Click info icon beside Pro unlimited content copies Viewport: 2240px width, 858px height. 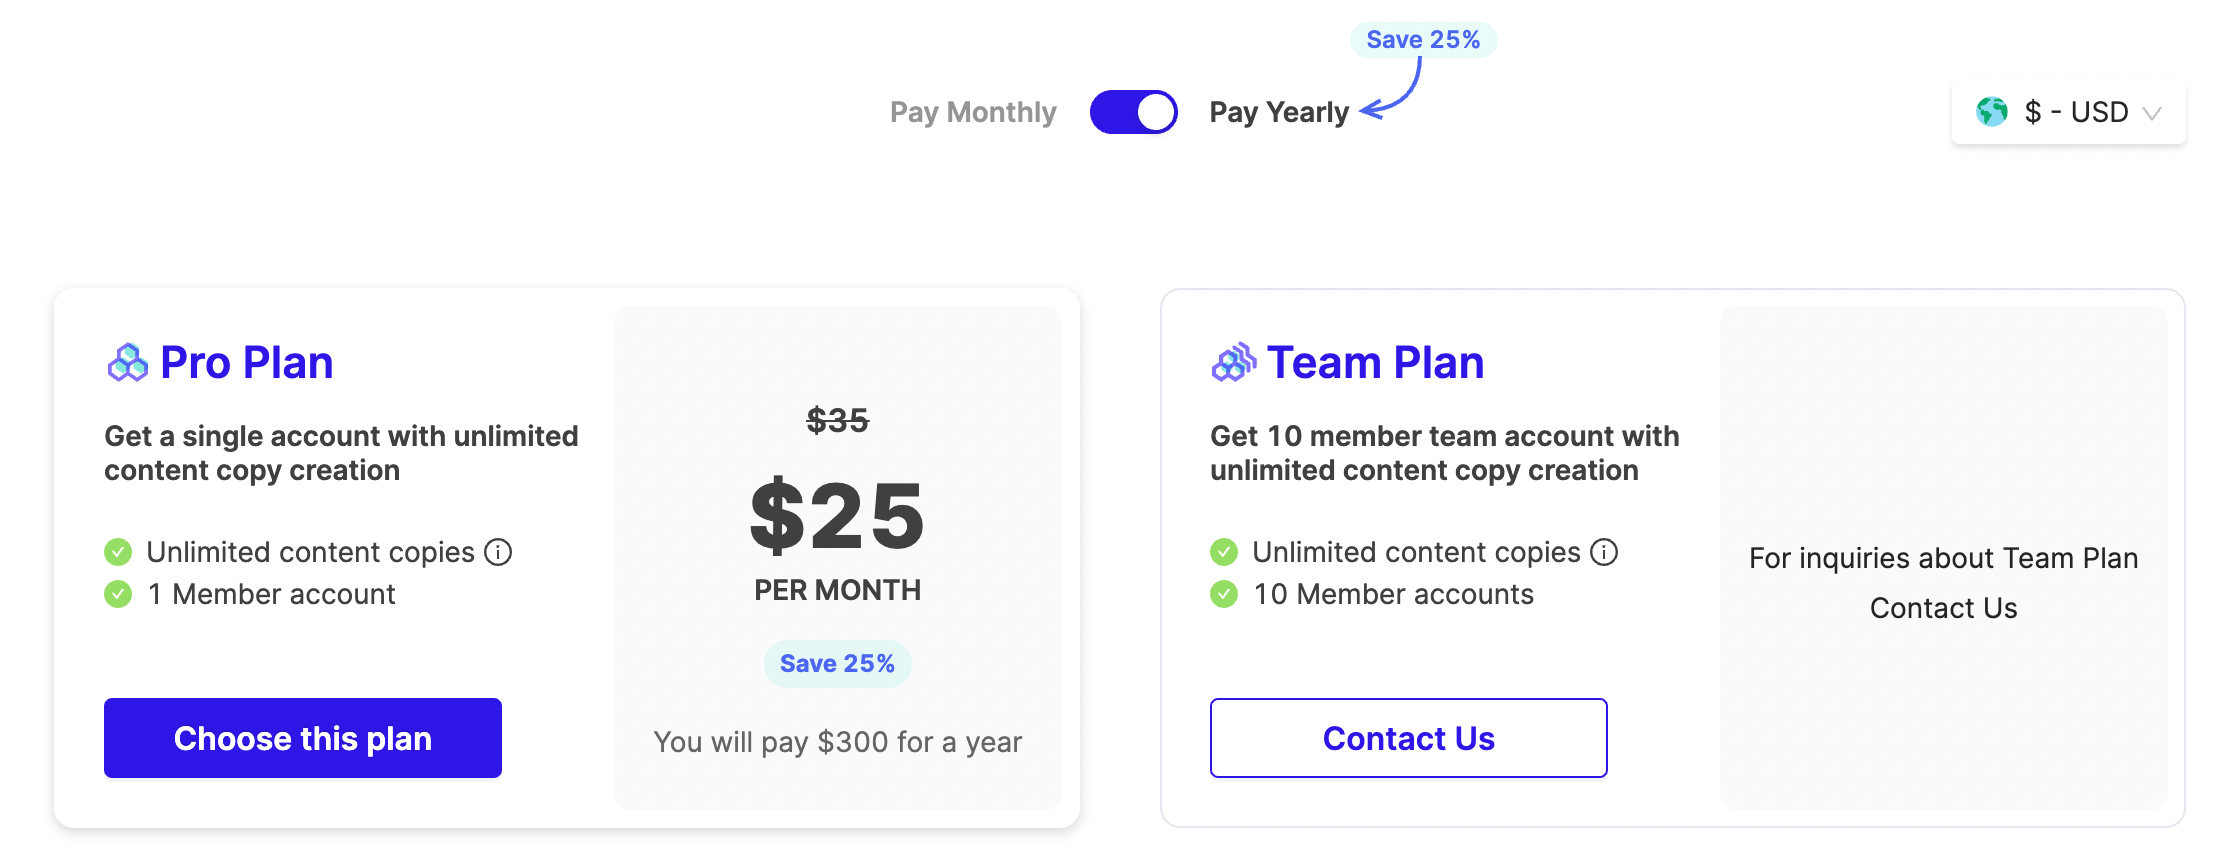point(498,552)
